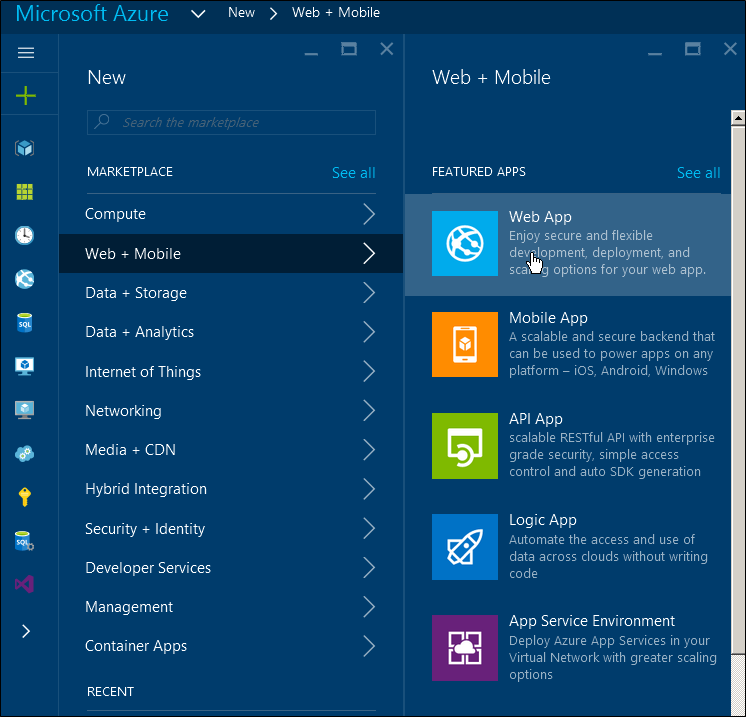Click the scrollbar up arrow

[x=738, y=118]
